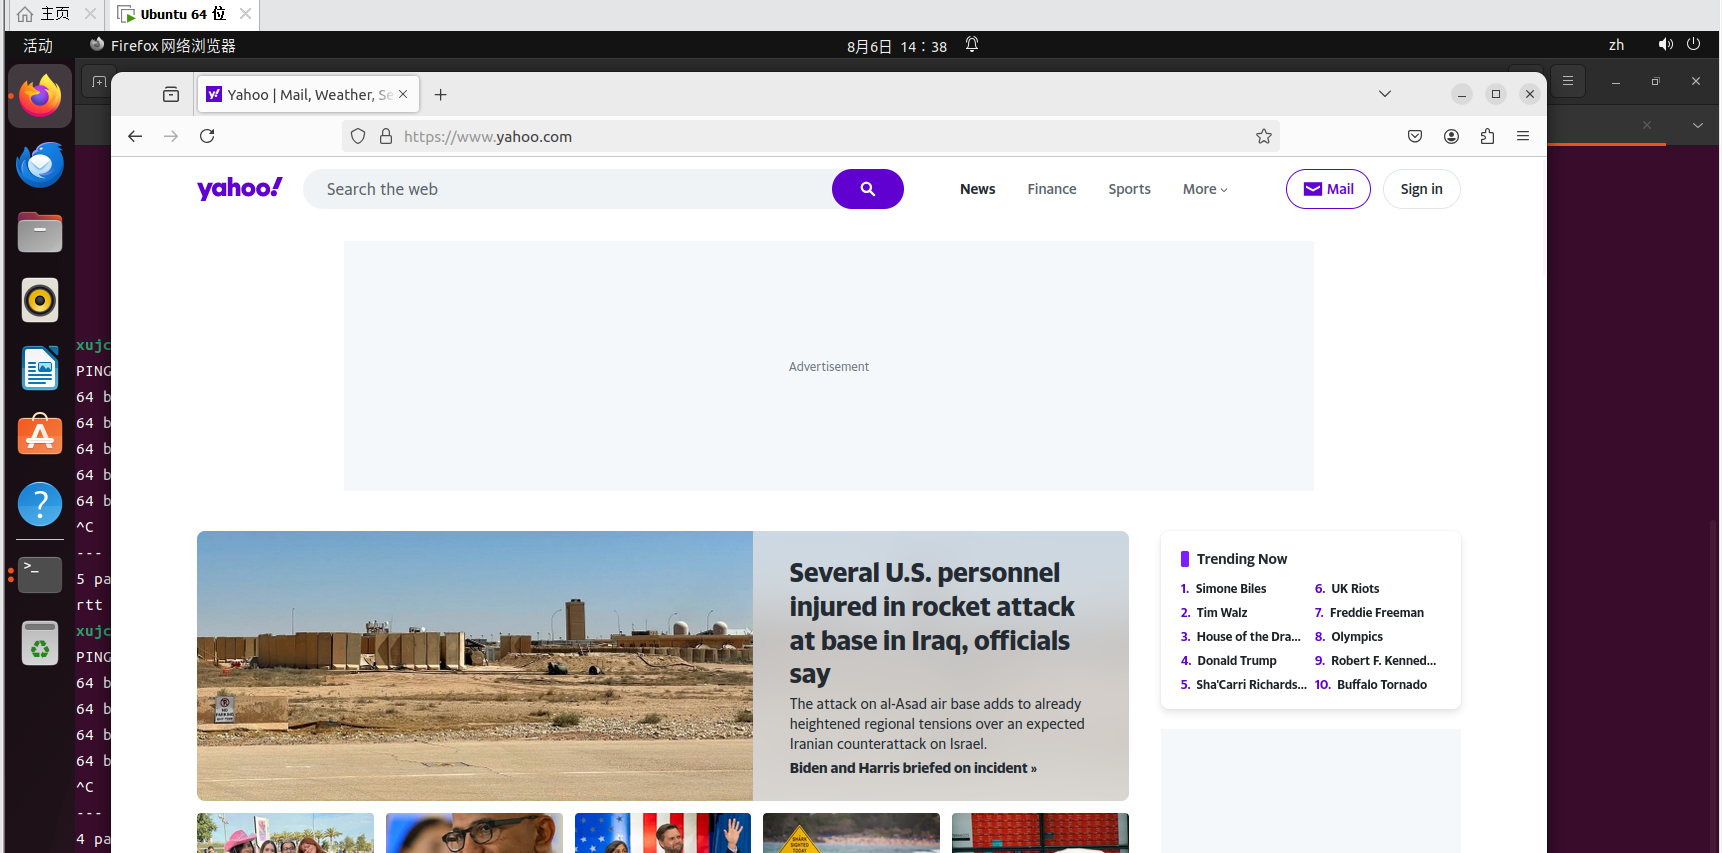This screenshot has height=853, width=1722.
Task: Open trending topic Tim Walz
Action: [x=1222, y=613]
